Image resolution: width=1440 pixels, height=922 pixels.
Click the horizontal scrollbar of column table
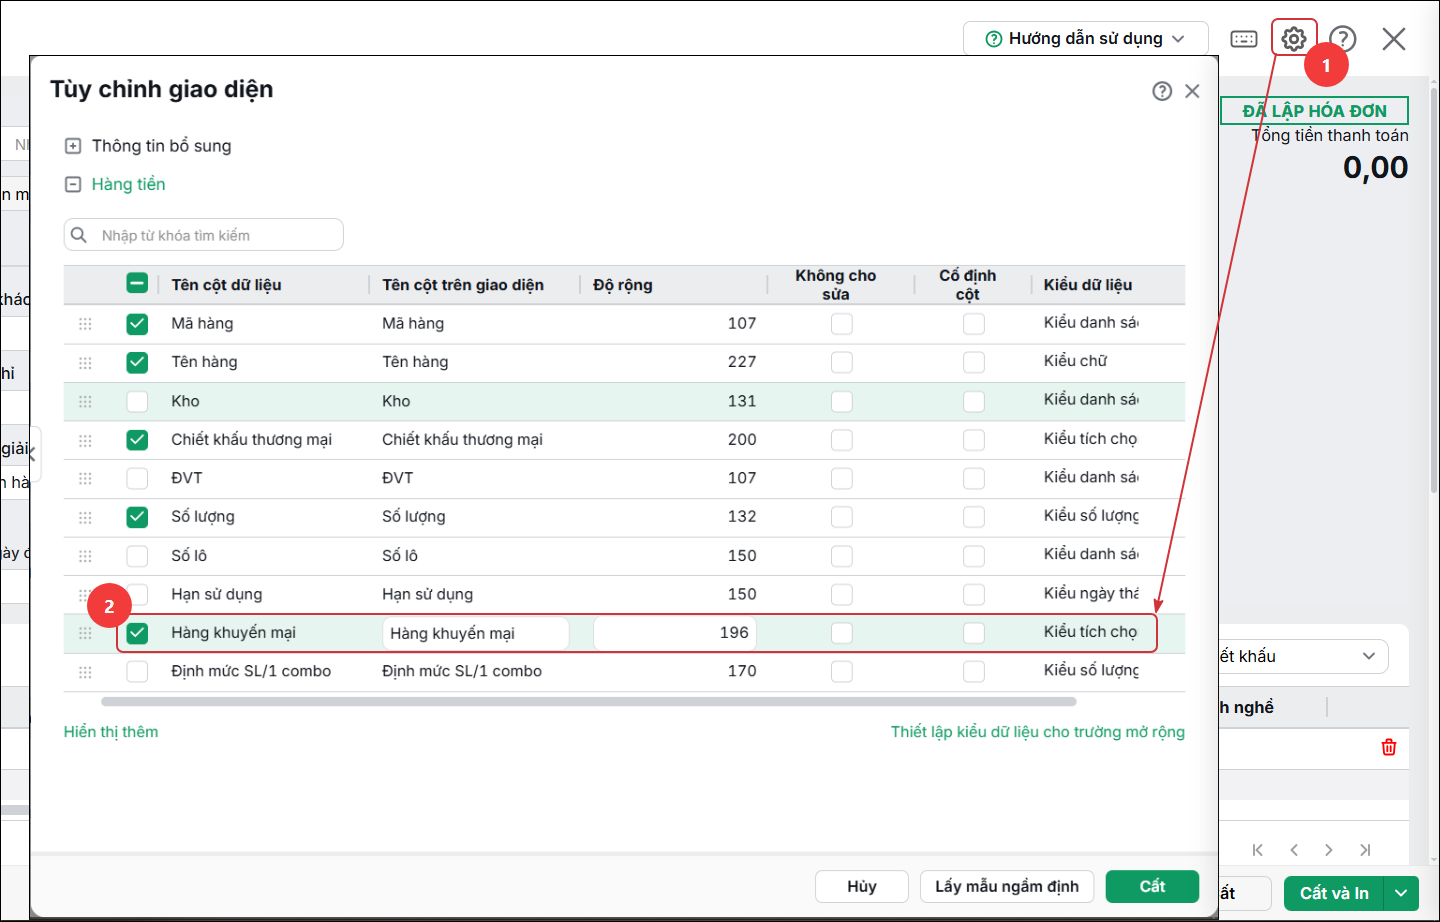pyautogui.click(x=589, y=702)
